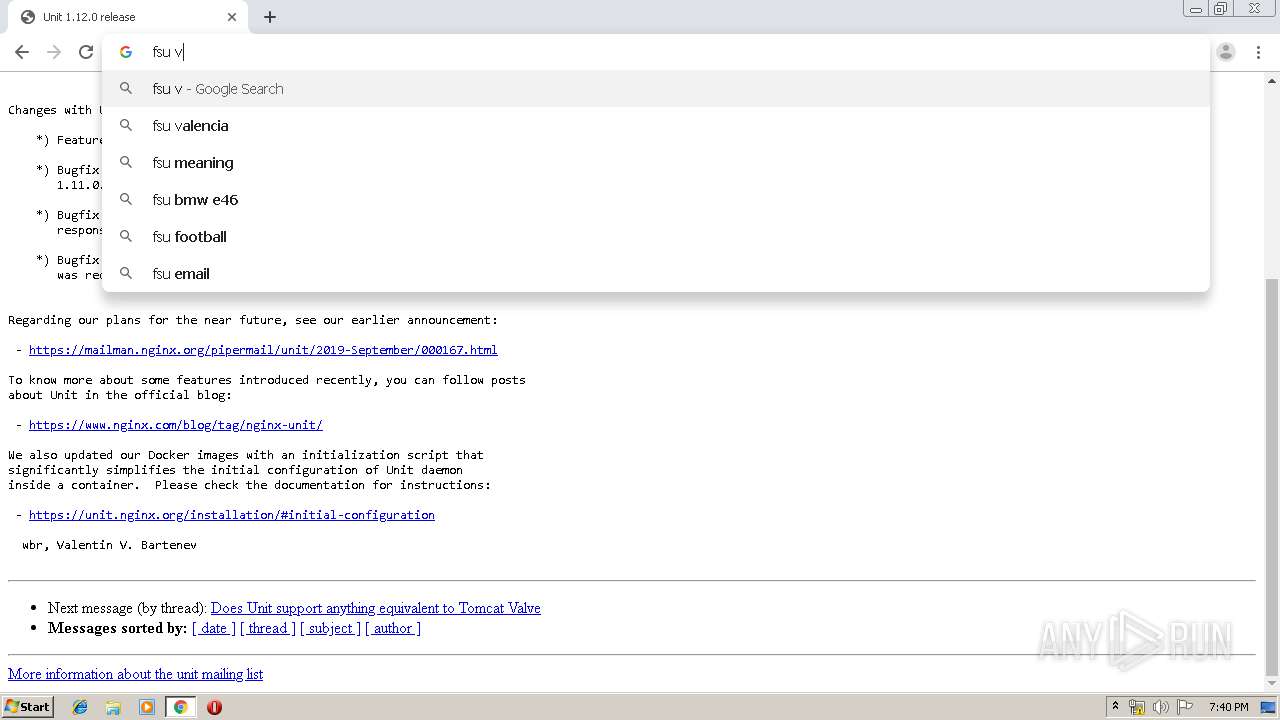Click the network status tray icon
1280x720 pixels.
pyautogui.click(x=1137, y=707)
